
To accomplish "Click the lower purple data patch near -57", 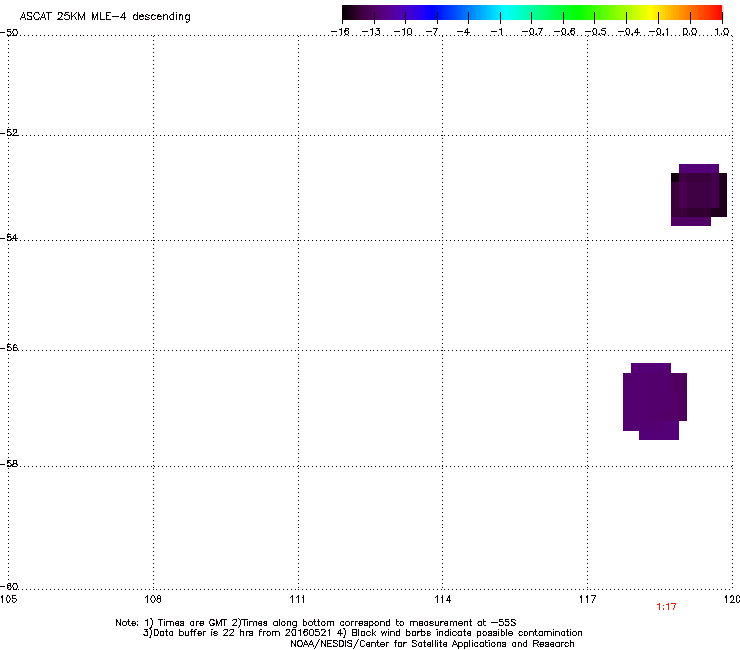I will point(655,401).
